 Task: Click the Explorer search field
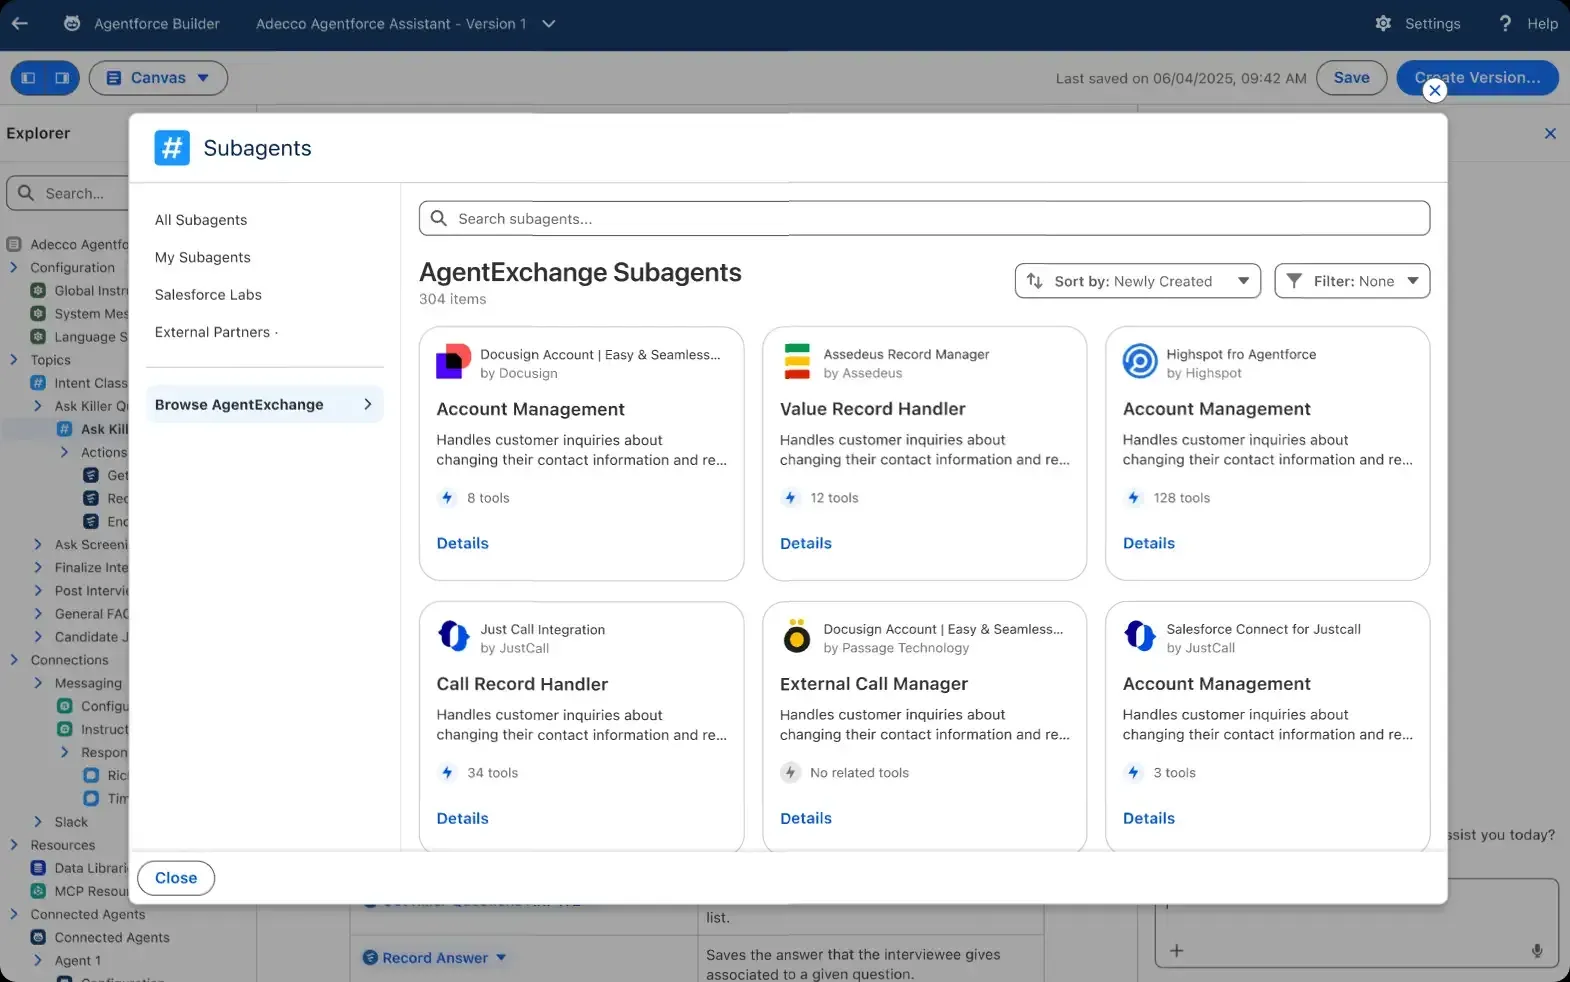click(x=68, y=193)
